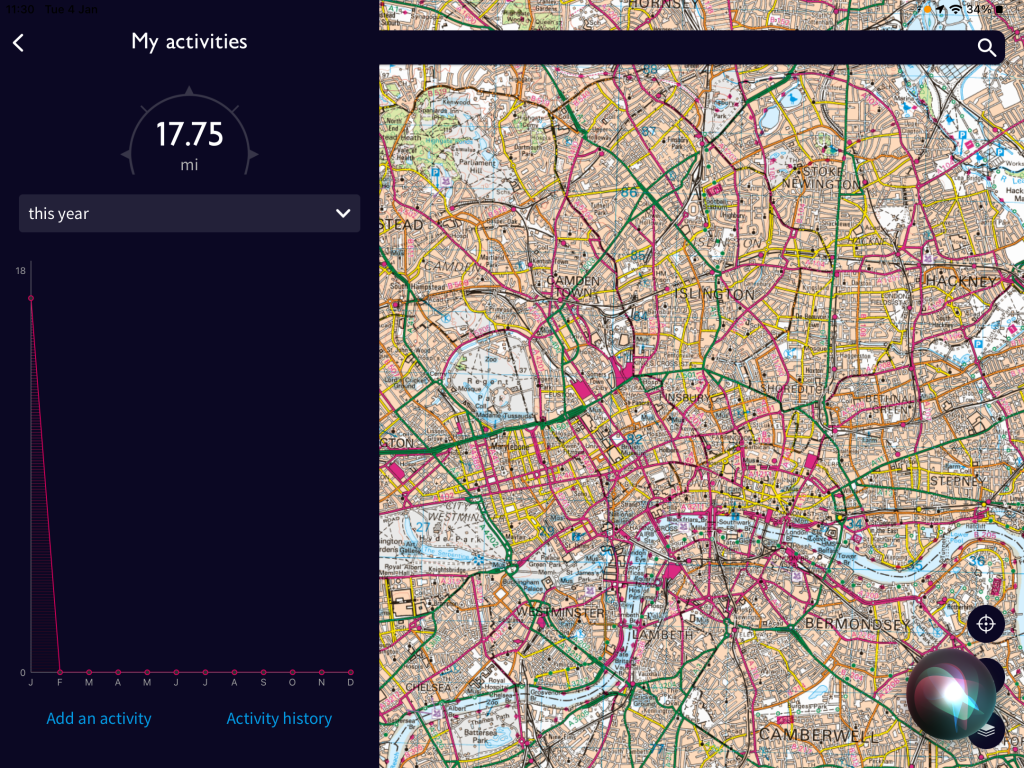Center the map on current location

985,624
